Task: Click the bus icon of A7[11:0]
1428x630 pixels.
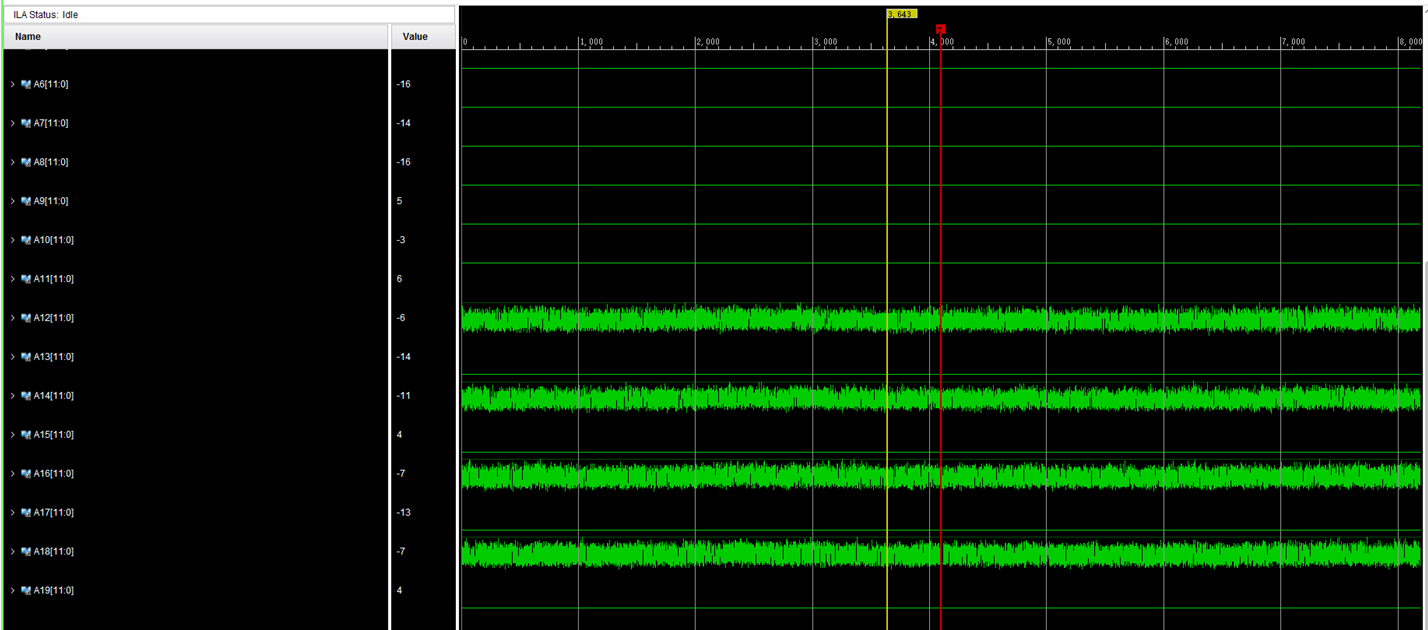Action: [26, 124]
